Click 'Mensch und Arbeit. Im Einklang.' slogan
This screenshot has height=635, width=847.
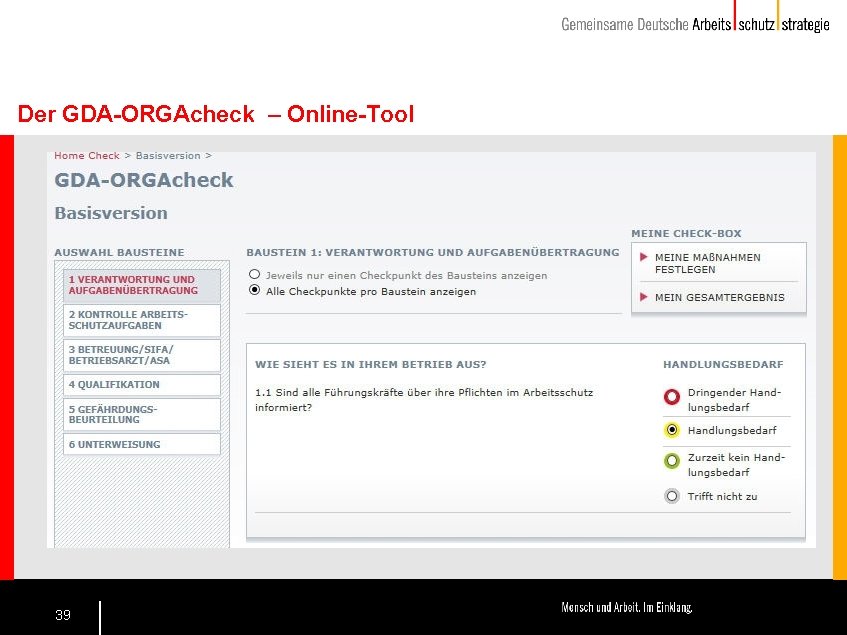click(627, 607)
